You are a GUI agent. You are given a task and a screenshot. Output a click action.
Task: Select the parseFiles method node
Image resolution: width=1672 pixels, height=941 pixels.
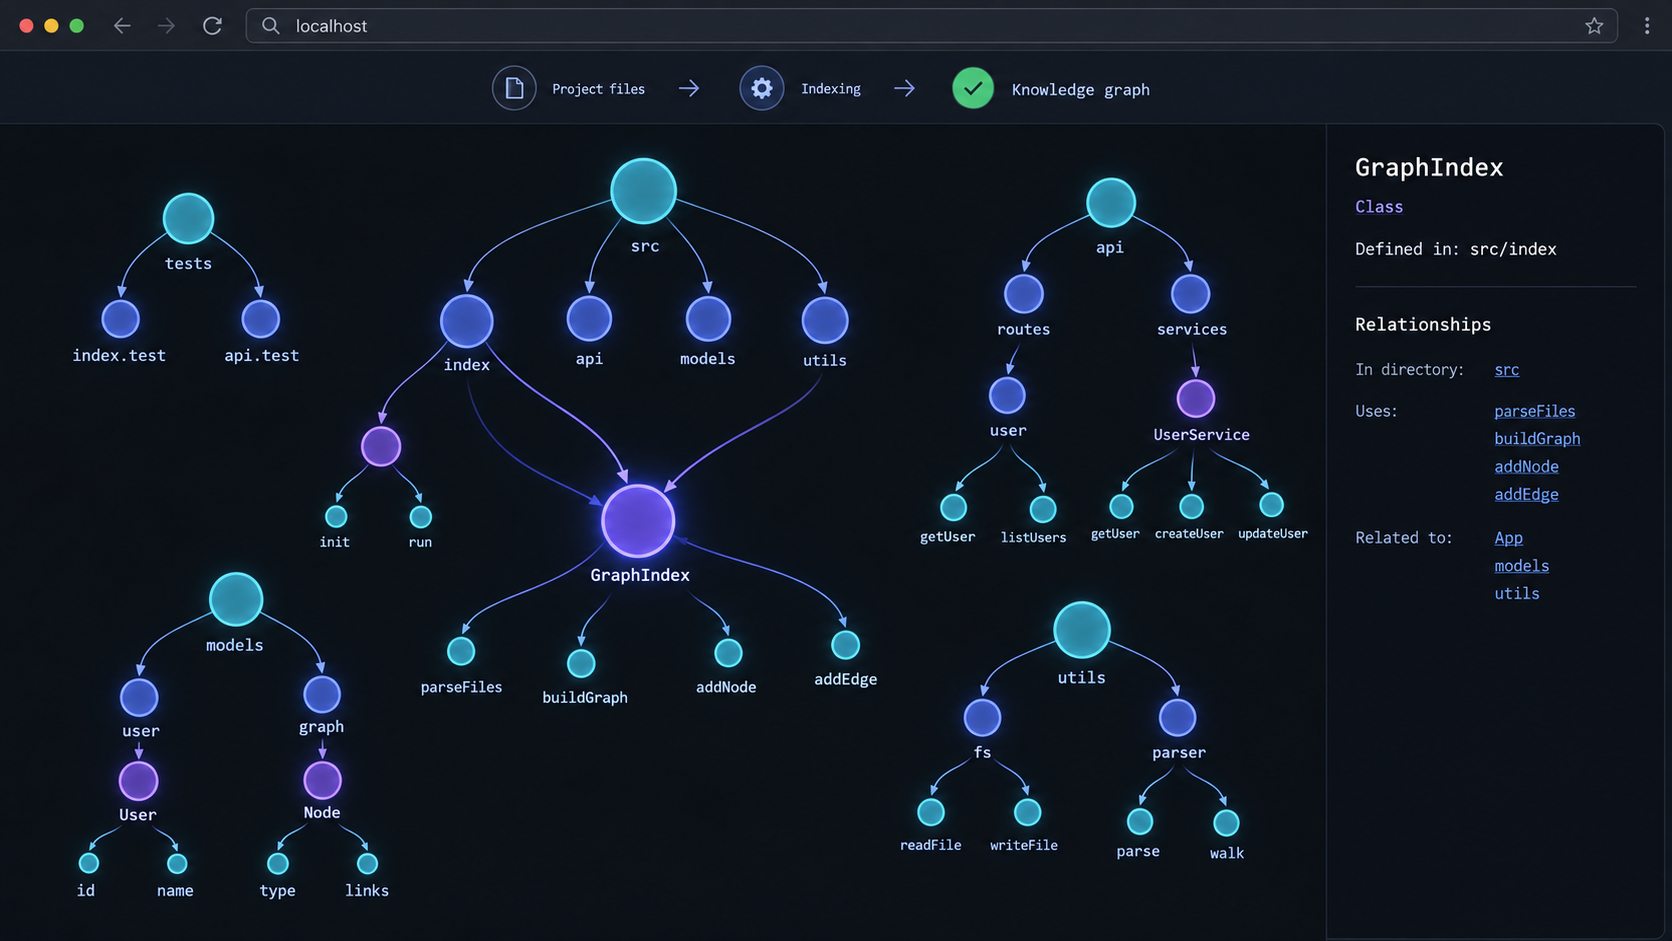(x=461, y=651)
